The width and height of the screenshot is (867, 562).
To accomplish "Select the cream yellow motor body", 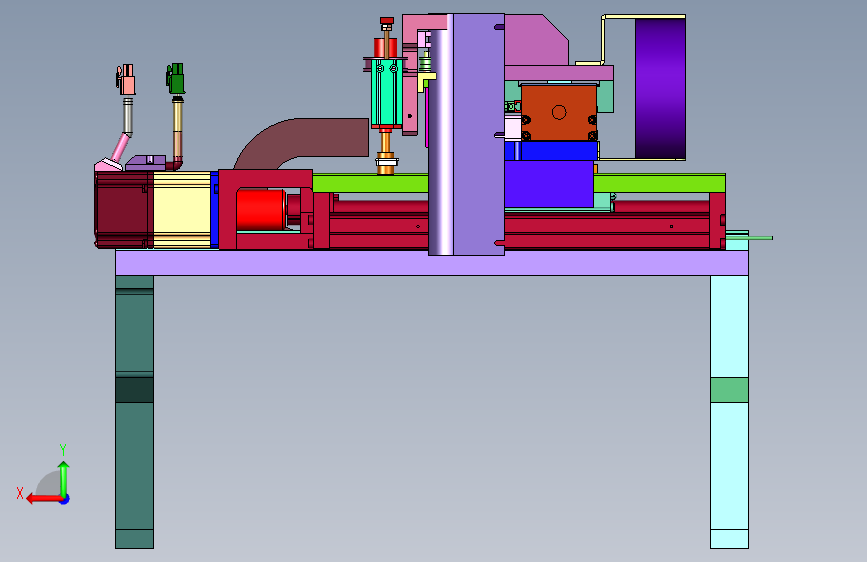I will coord(182,210).
